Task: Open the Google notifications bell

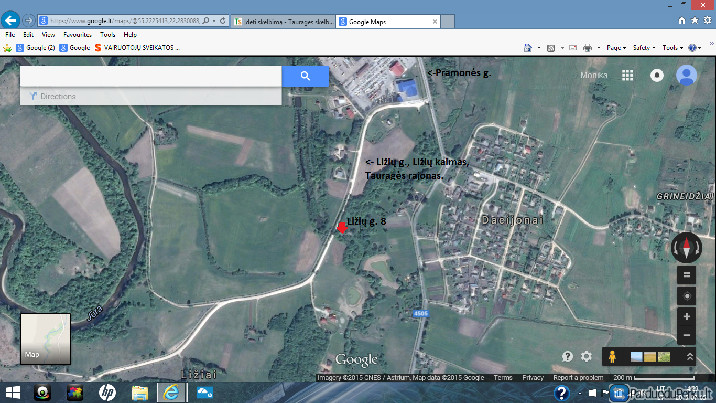Action: 657,75
